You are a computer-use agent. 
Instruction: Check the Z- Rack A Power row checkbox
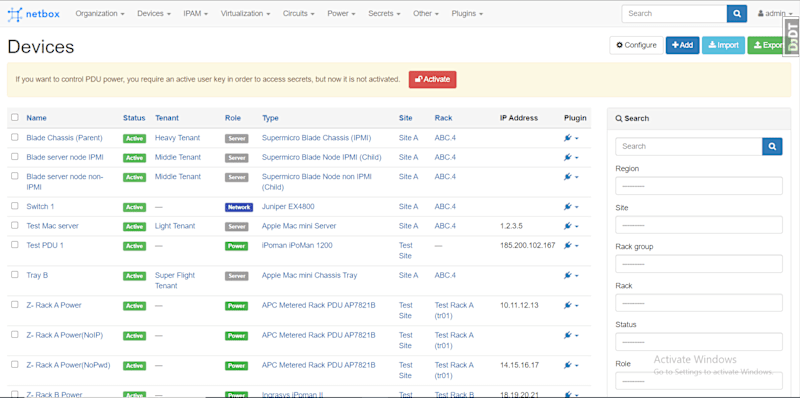(x=15, y=305)
